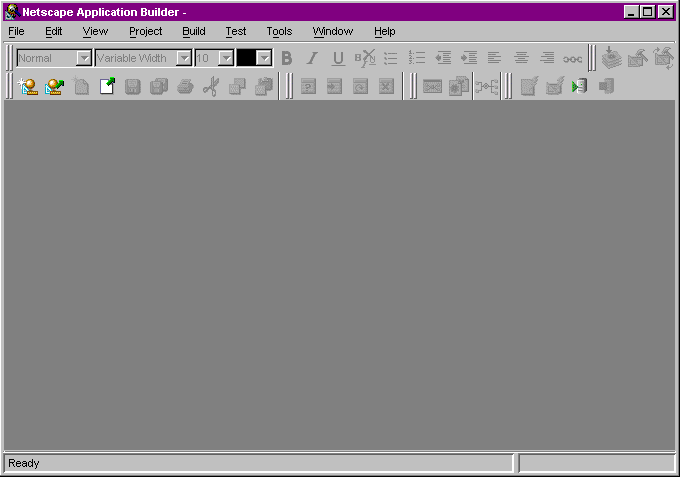Click the wide bow-tie window icon
This screenshot has width=680, height=477.
(x=432, y=86)
